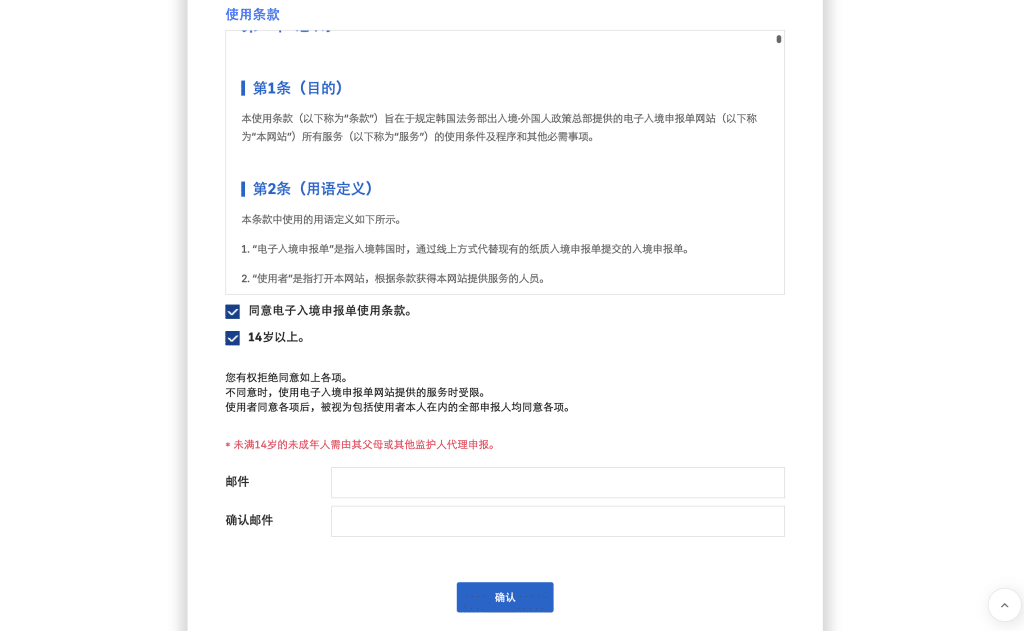Screen dimensions: 1024x631
Task: Select the 第1条（目的） heading
Action: [298, 88]
